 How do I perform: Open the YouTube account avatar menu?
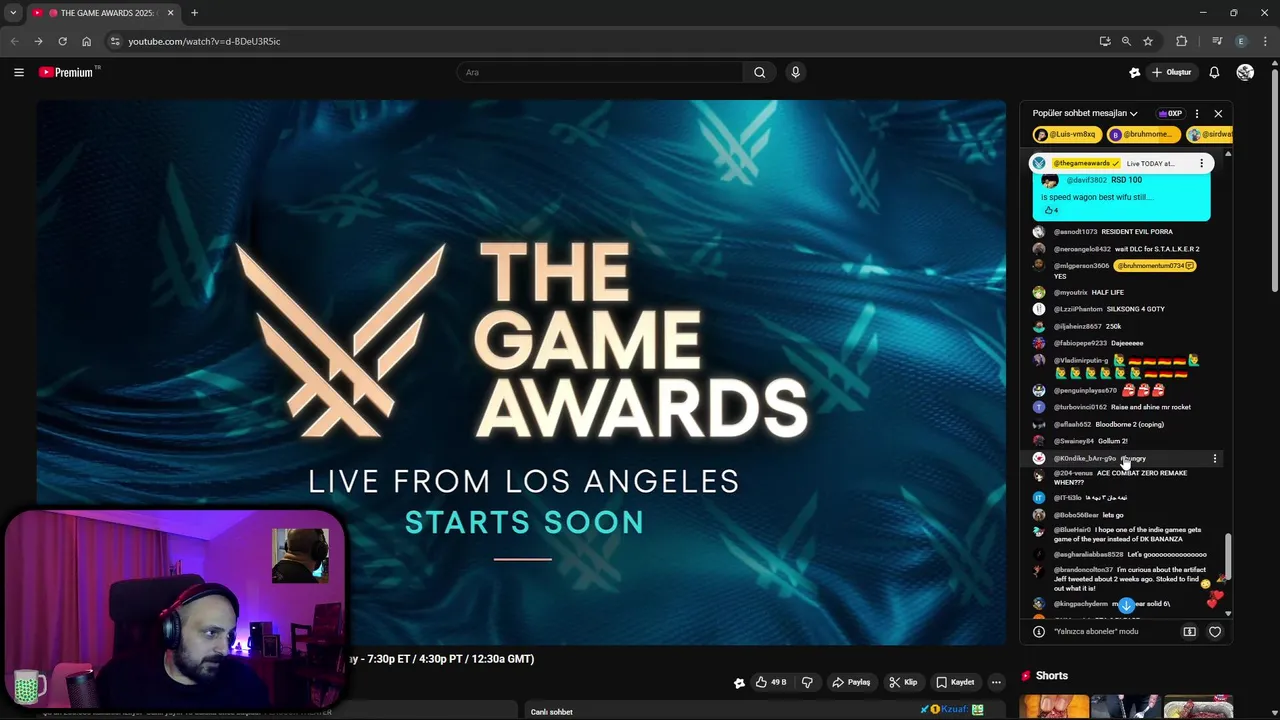(1245, 72)
